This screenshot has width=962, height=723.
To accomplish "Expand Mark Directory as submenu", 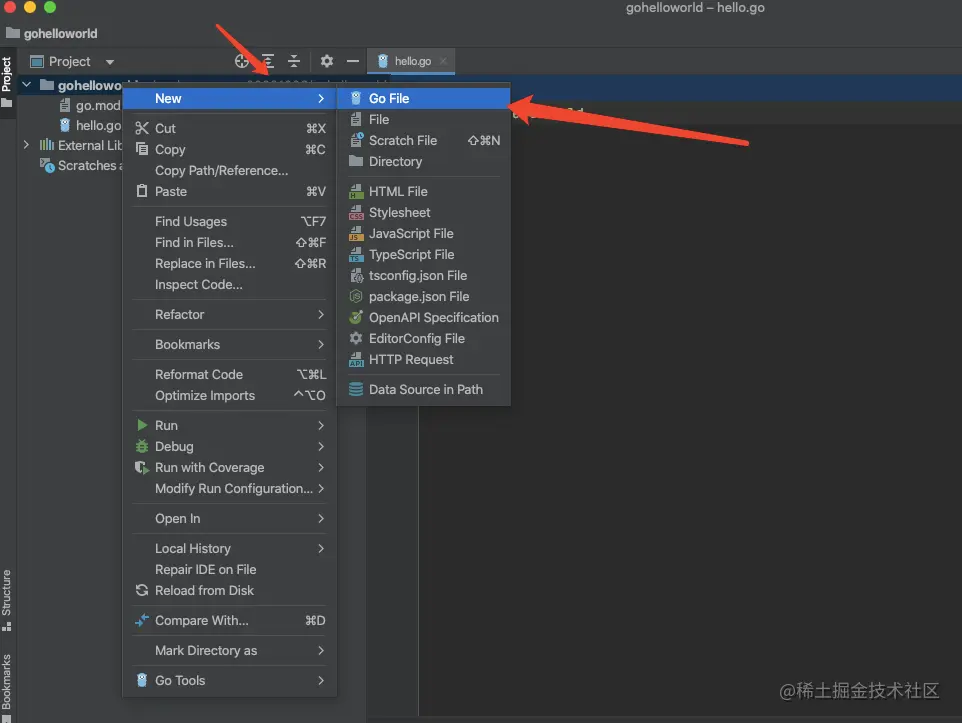I will coord(230,651).
